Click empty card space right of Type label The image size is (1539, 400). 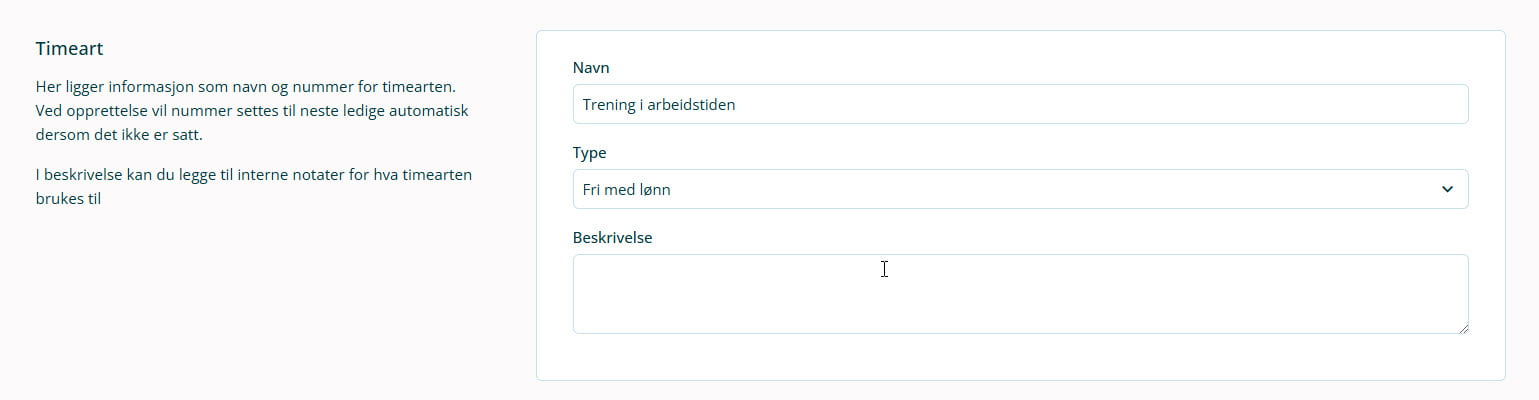pos(1000,153)
